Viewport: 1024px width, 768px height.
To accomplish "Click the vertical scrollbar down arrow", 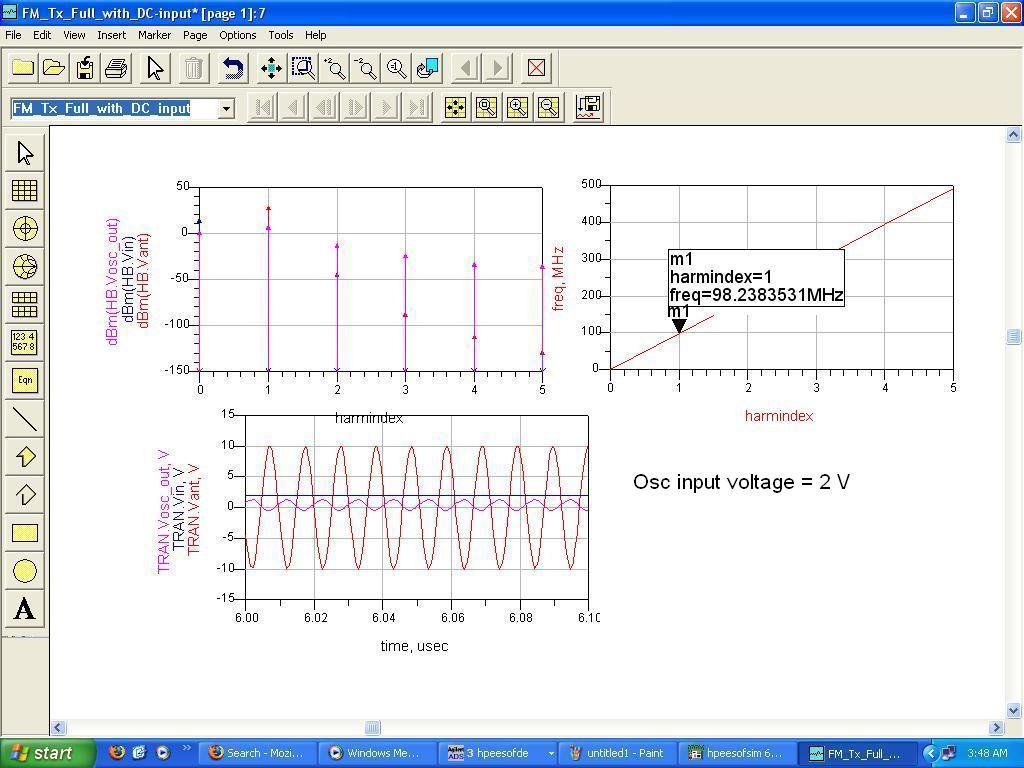I will pos(1014,711).
